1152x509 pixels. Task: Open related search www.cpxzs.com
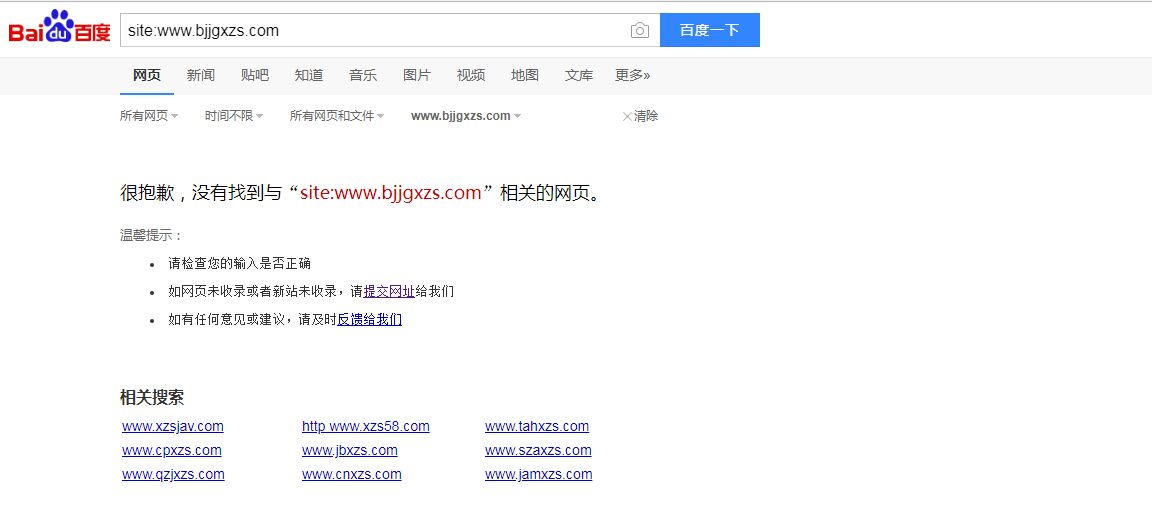click(172, 451)
